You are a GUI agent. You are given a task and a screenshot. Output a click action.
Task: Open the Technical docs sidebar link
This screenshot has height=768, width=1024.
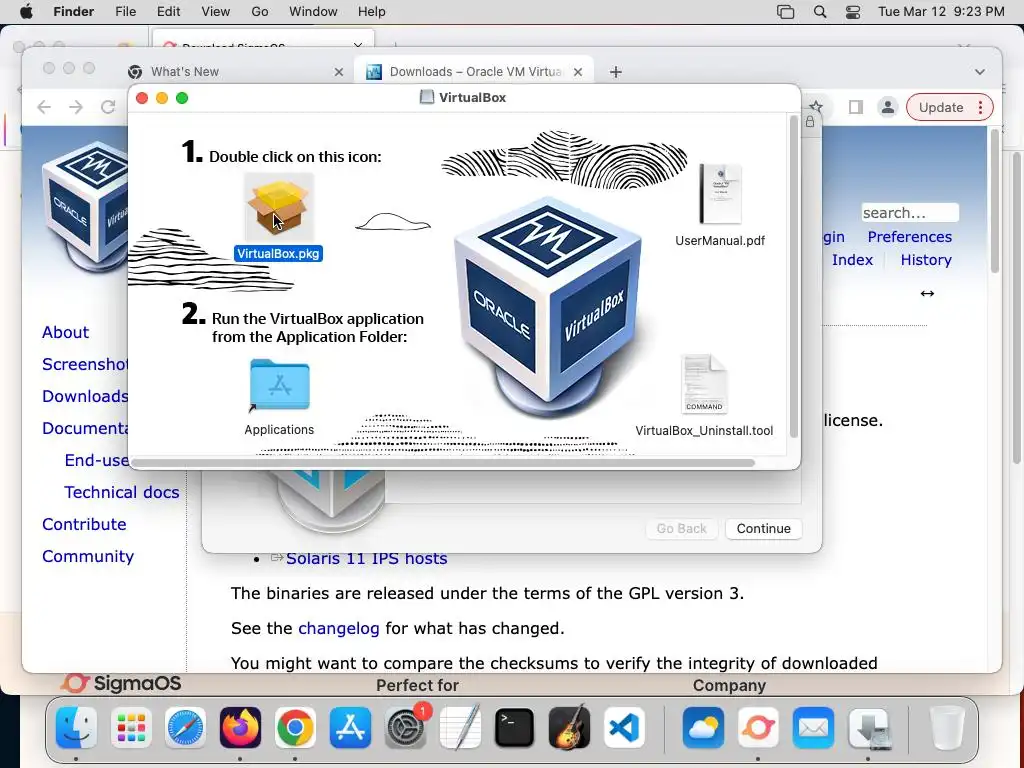tap(121, 492)
